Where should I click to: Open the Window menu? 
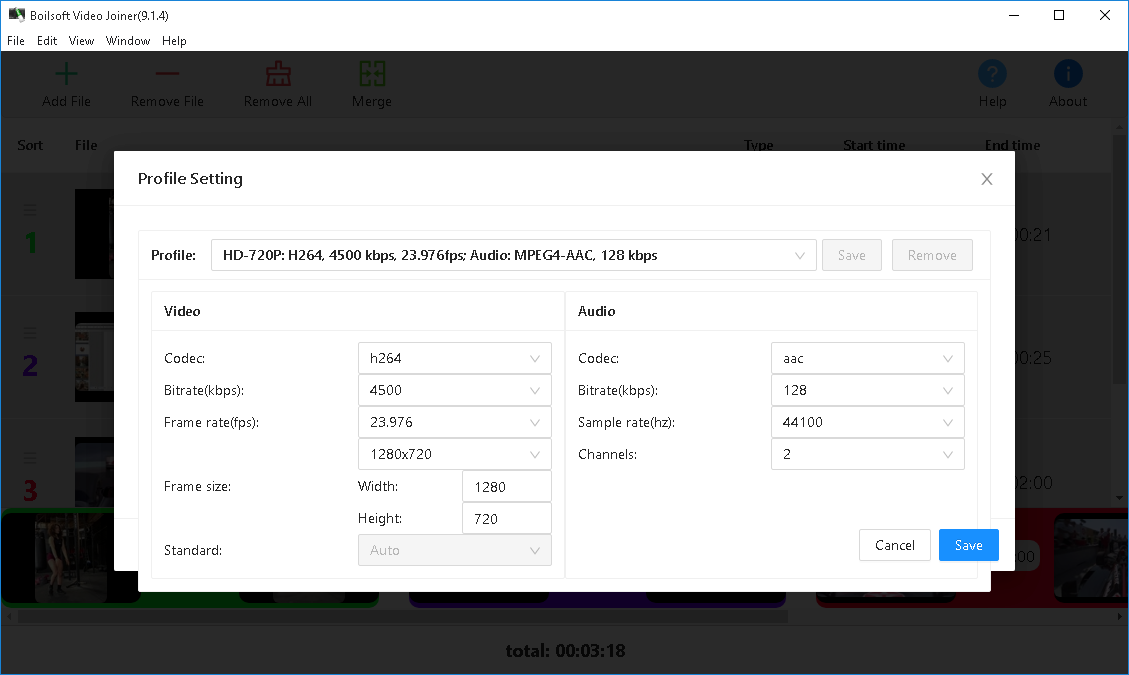[x=128, y=41]
